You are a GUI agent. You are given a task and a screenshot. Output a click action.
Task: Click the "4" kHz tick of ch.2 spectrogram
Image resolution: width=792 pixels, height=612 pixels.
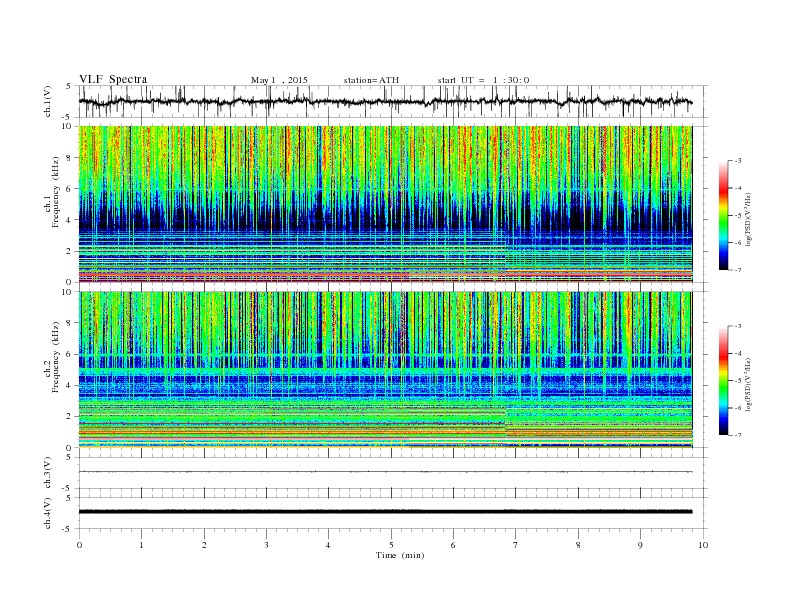[69, 385]
